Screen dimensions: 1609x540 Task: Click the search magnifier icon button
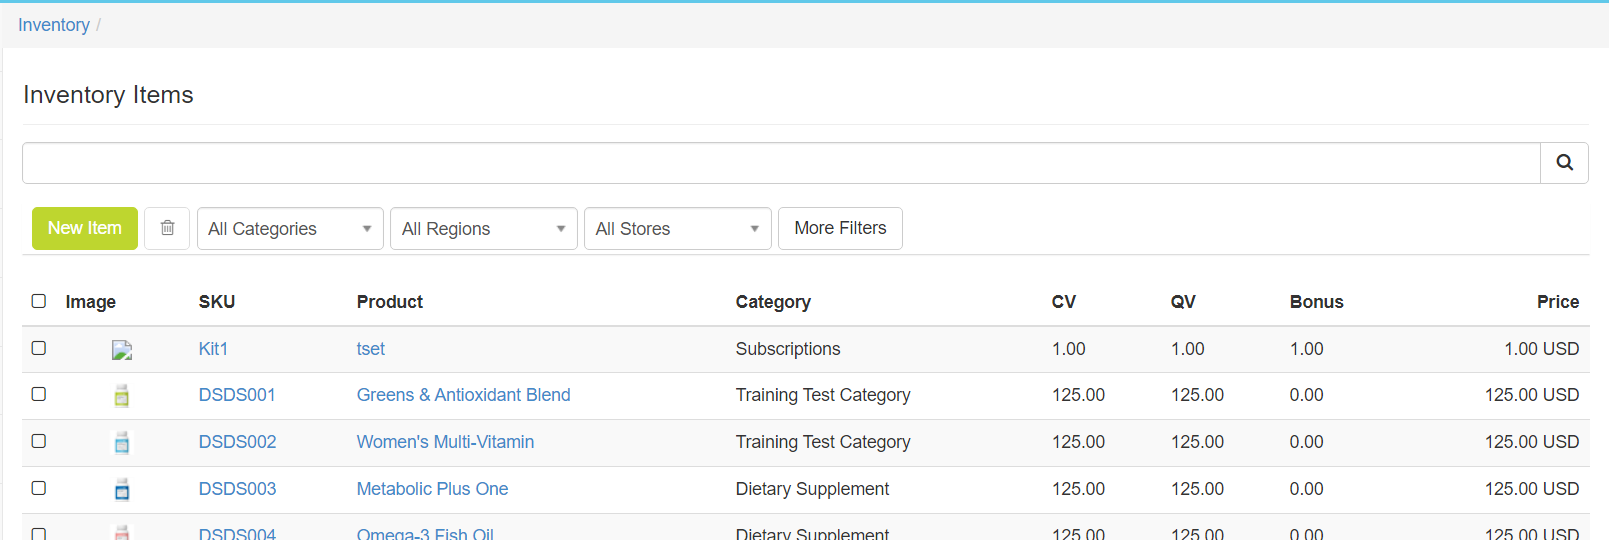1564,163
